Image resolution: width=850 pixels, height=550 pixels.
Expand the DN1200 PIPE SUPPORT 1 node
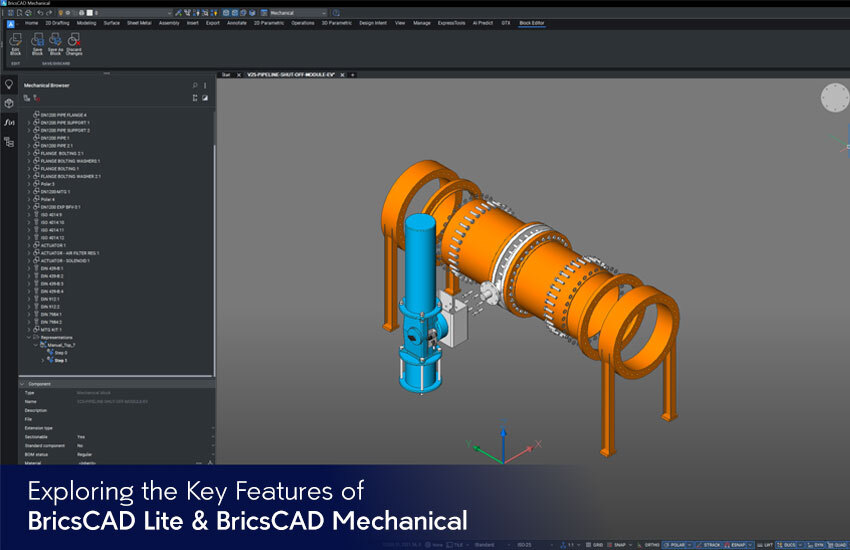pos(29,123)
